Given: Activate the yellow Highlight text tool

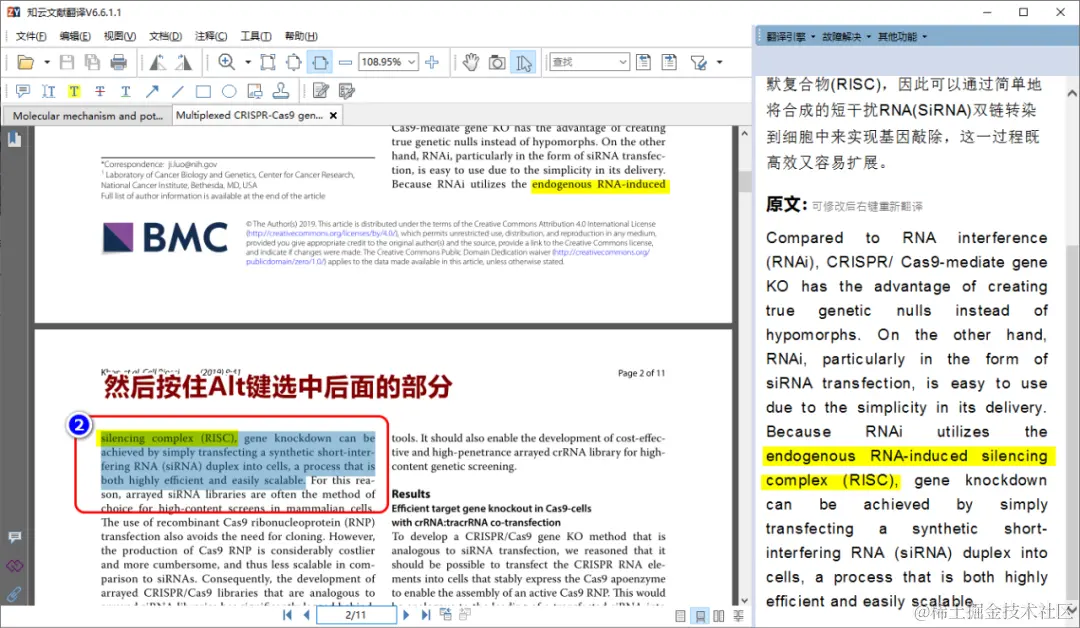Looking at the screenshot, I should (x=74, y=90).
